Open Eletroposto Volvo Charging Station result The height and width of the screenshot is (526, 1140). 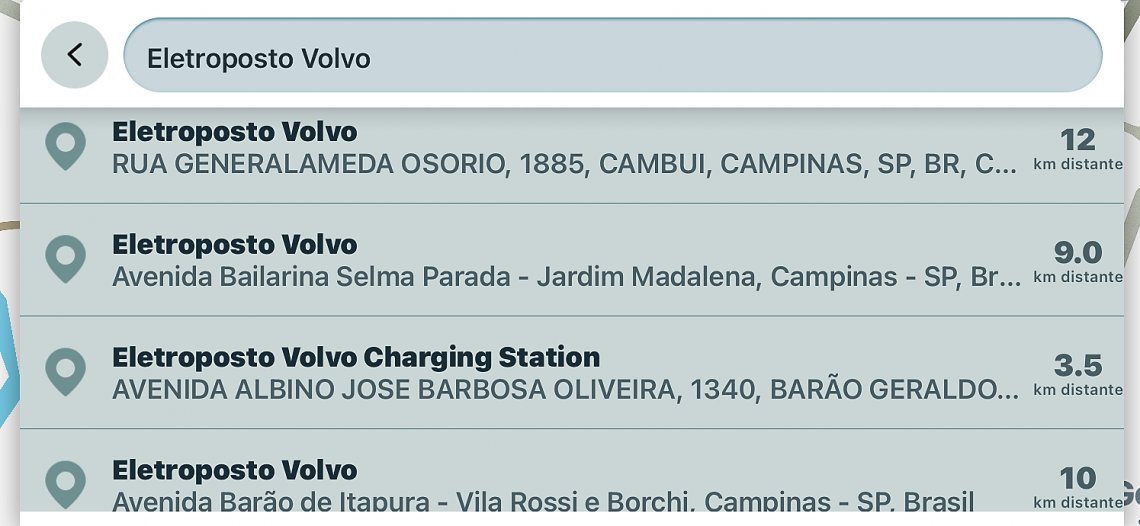356,358
